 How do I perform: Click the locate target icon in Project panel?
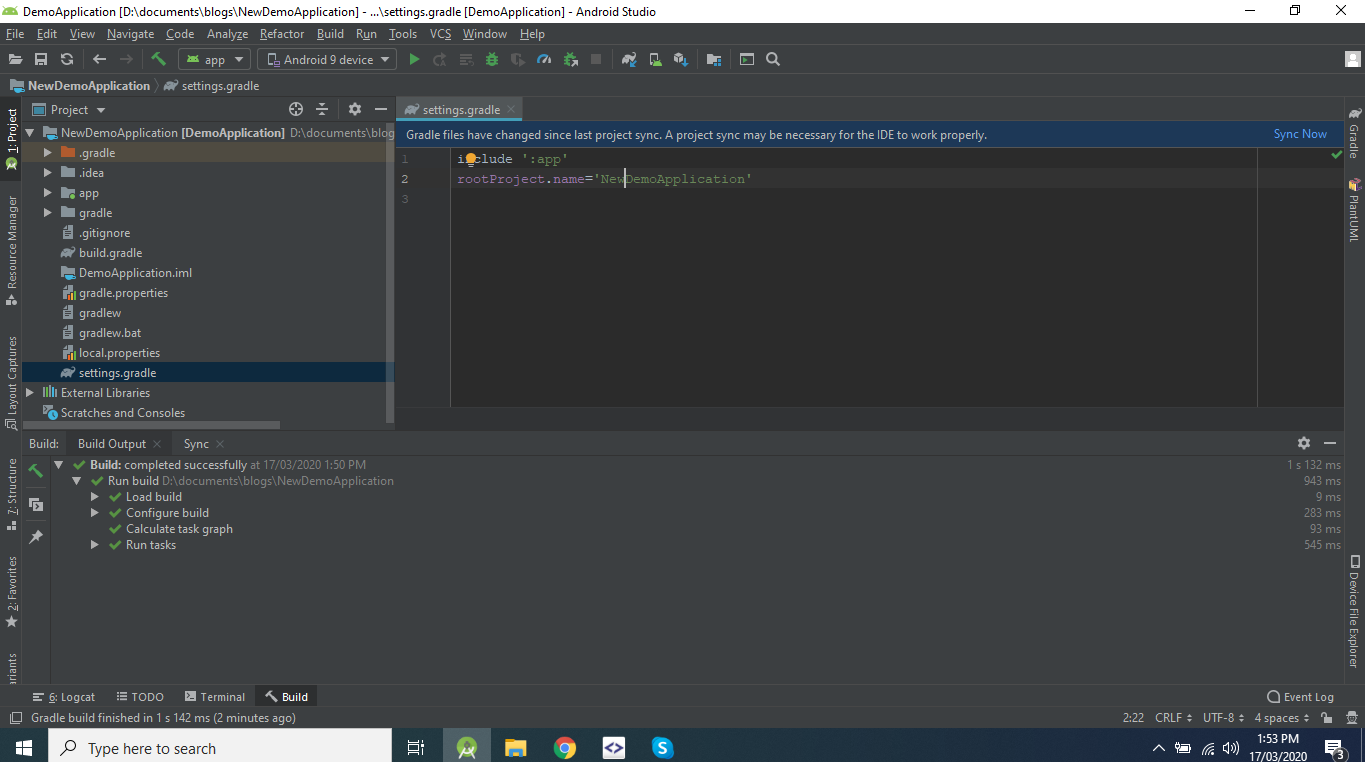pos(296,109)
